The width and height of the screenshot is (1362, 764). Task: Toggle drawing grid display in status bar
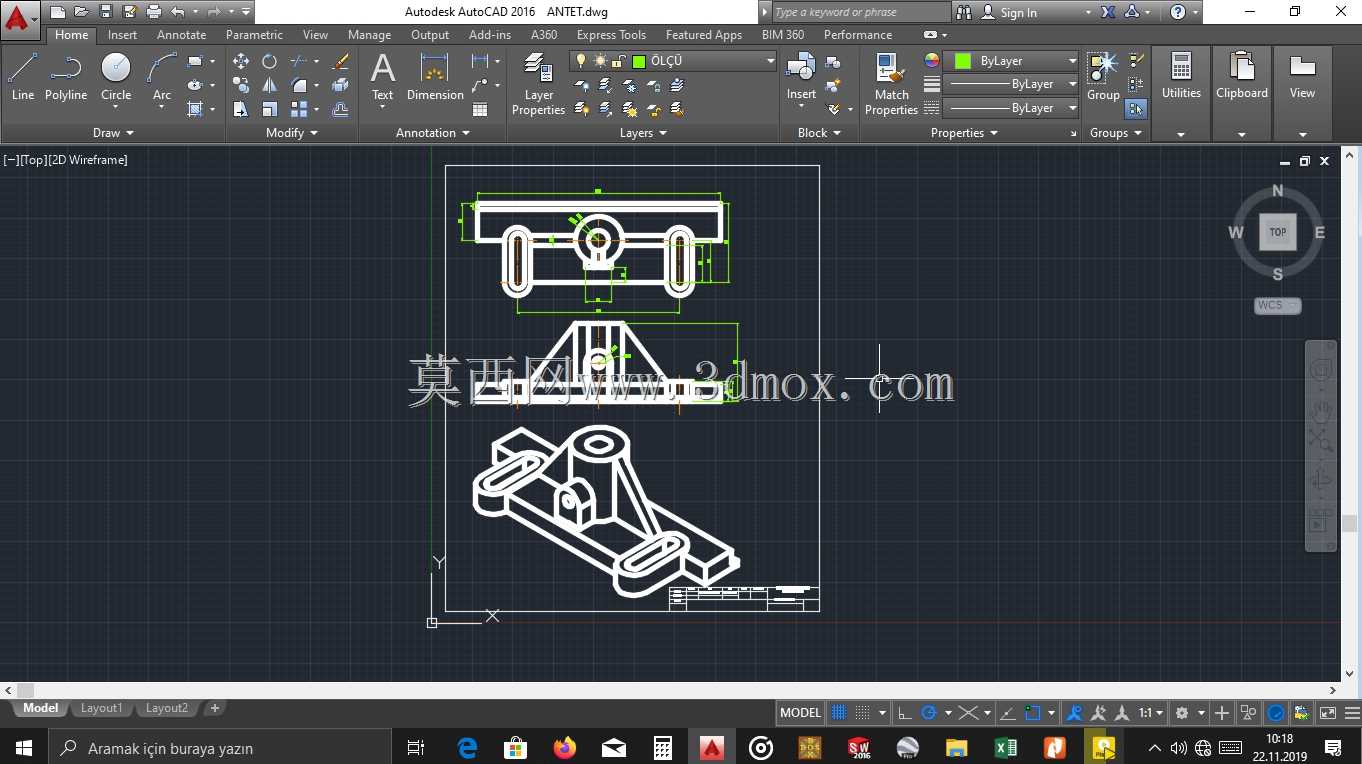tap(839, 713)
